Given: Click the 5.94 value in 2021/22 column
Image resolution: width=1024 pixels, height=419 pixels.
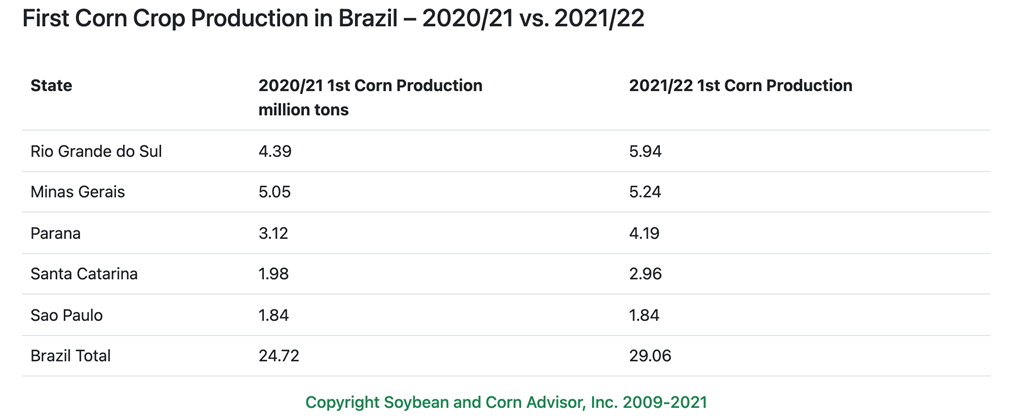Looking at the screenshot, I should coord(645,151).
